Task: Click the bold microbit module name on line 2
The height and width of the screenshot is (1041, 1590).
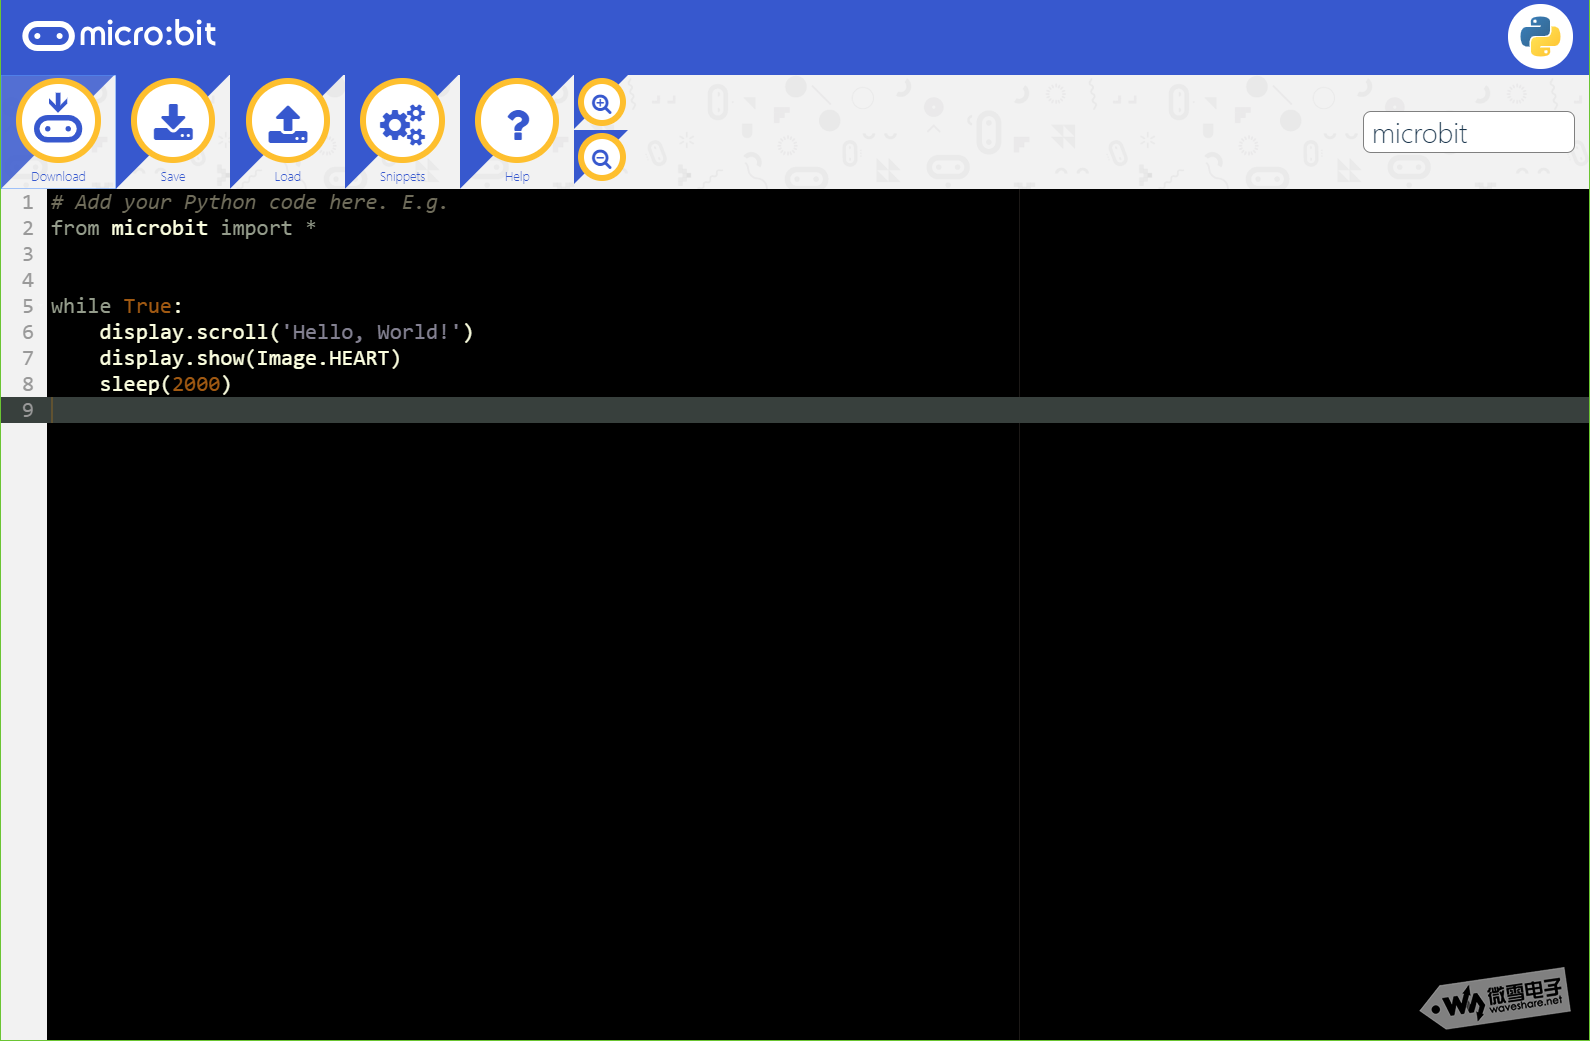Action: (x=159, y=228)
